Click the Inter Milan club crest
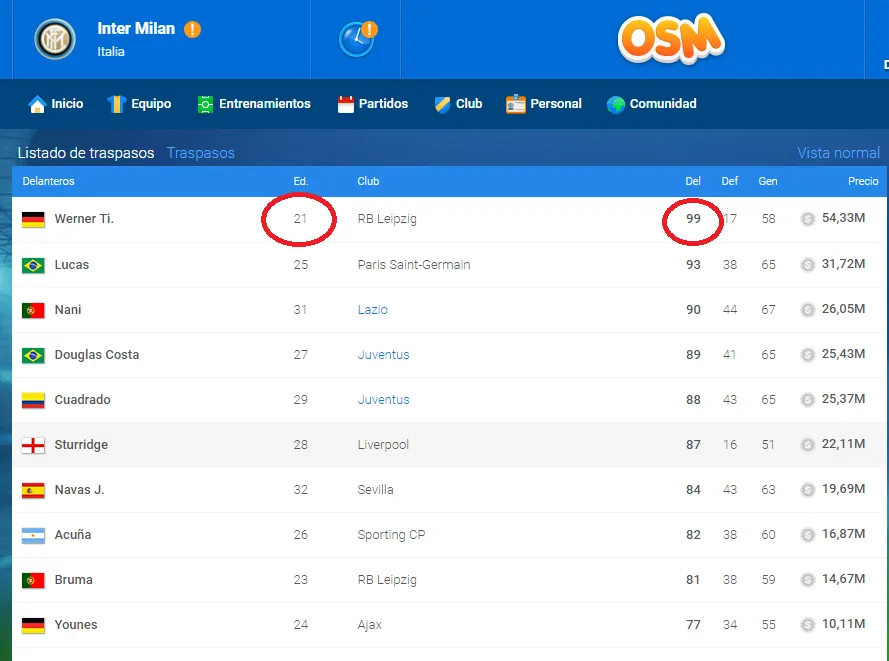Image resolution: width=889 pixels, height=661 pixels. click(55, 39)
